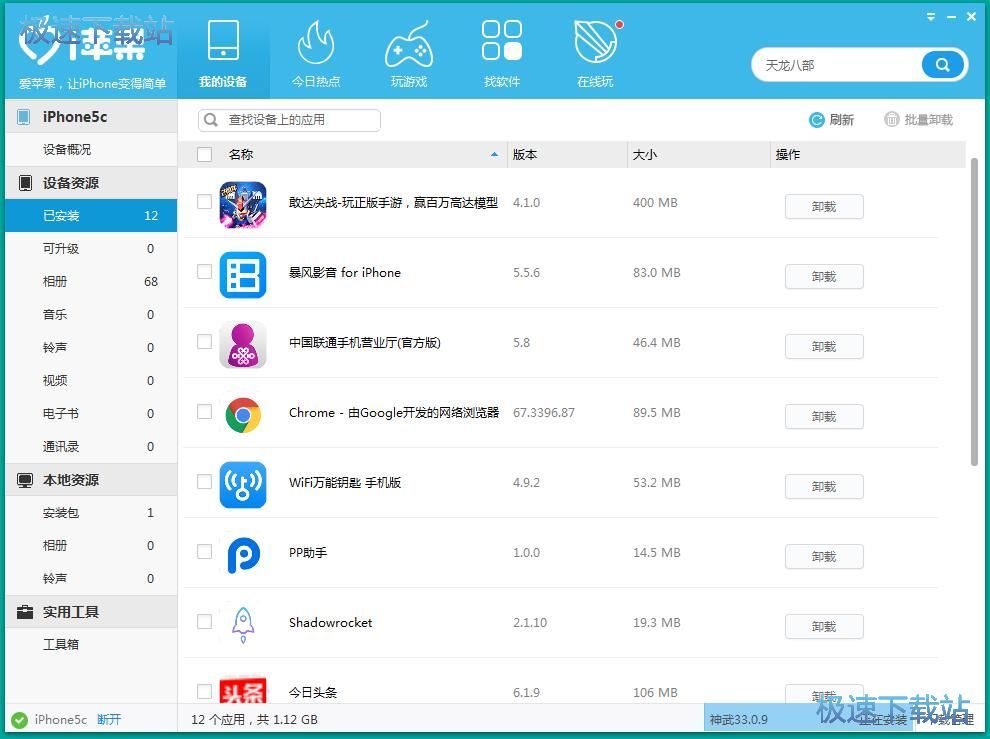Sort apps by 版本 column

(x=567, y=154)
